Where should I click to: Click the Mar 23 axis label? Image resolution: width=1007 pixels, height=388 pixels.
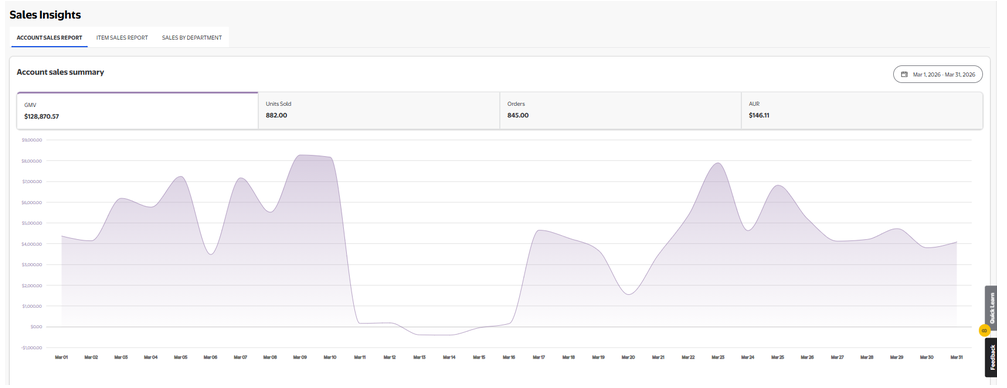(718, 357)
